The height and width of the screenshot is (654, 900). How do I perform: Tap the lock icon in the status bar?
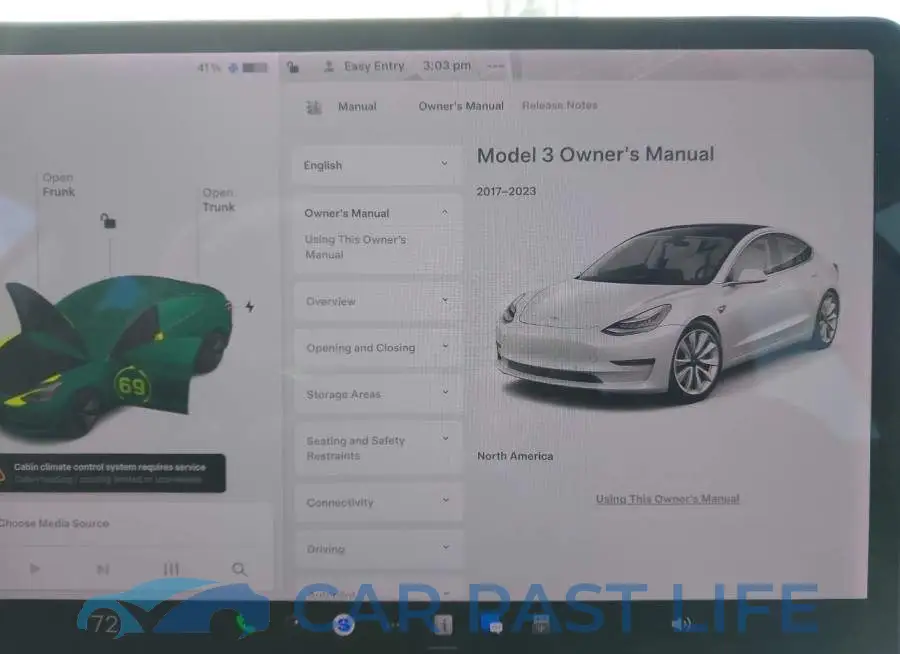pos(293,67)
